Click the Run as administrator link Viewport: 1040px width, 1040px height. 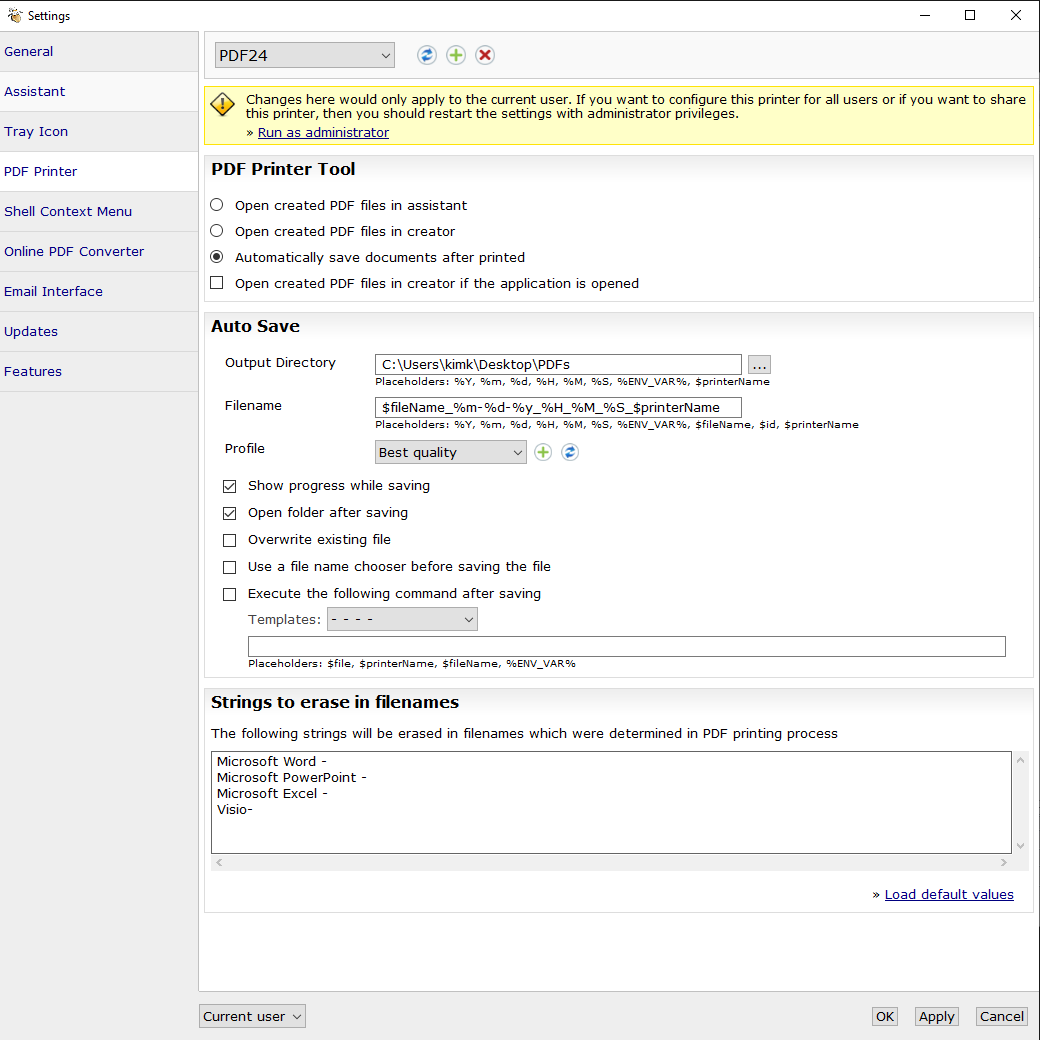323,133
